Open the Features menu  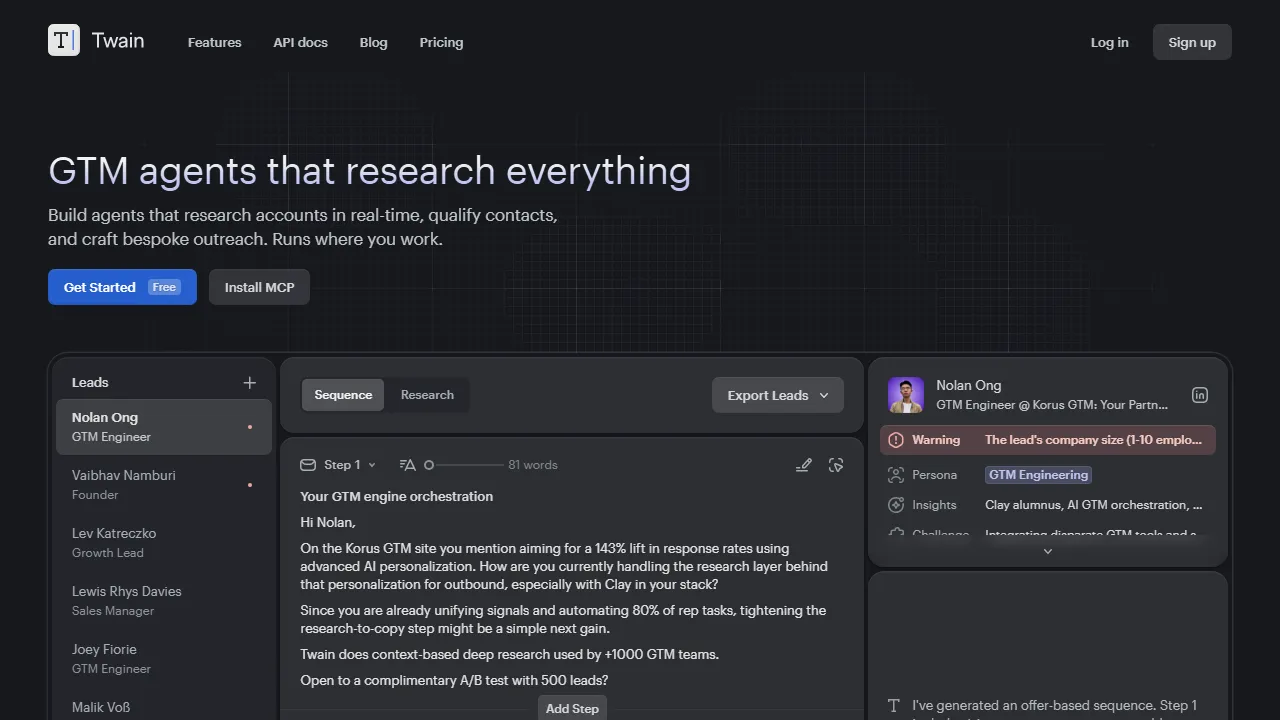214,42
